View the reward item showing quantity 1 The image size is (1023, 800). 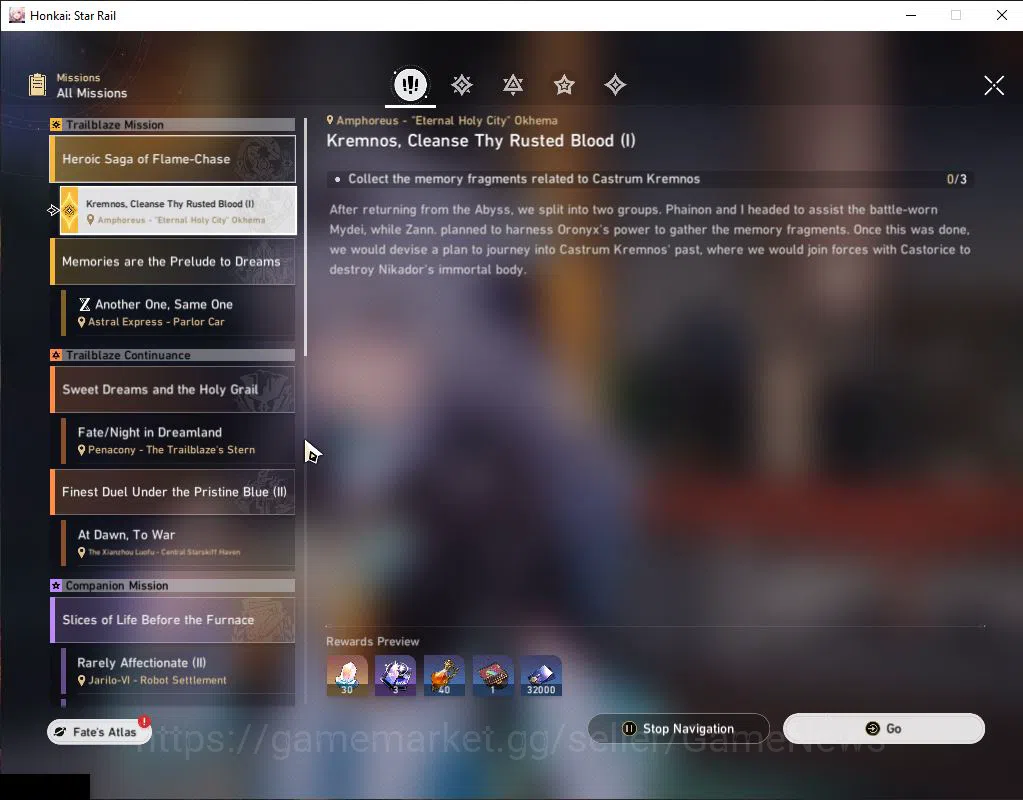coord(493,675)
